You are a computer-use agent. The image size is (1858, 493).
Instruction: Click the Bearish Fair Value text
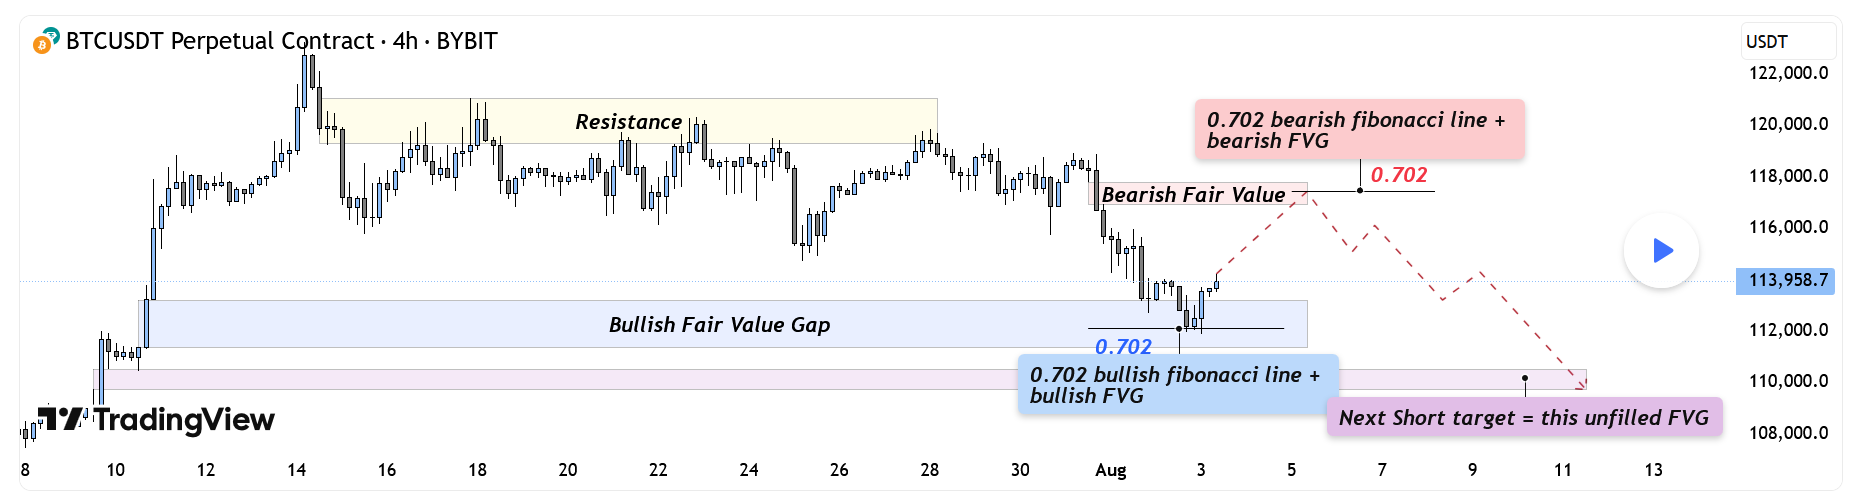click(1193, 195)
